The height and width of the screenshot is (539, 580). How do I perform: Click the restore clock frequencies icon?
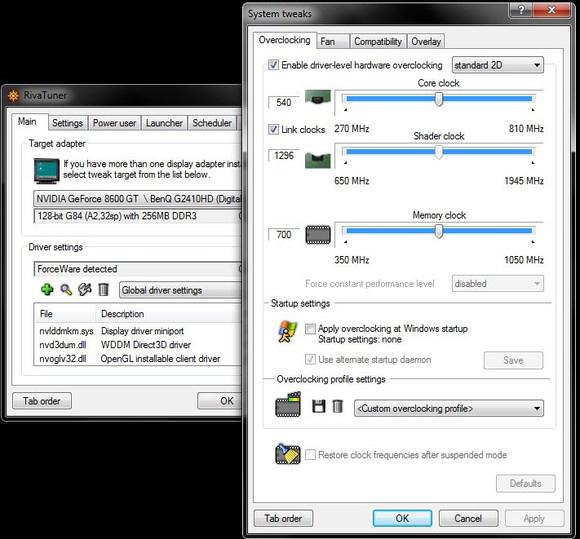[x=288, y=454]
